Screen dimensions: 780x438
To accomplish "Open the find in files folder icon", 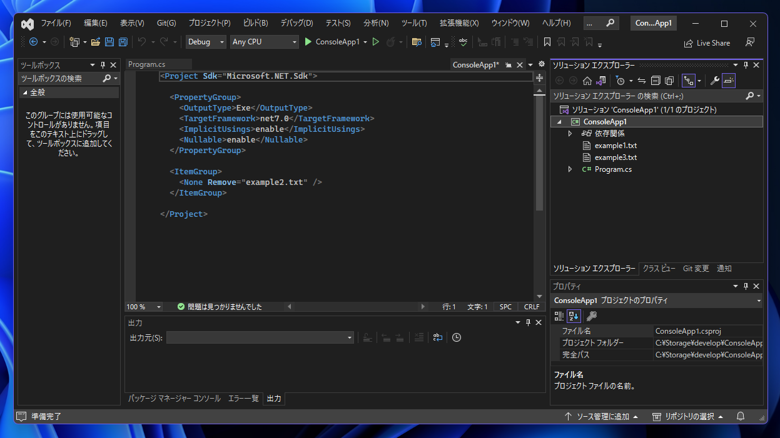I will point(417,42).
